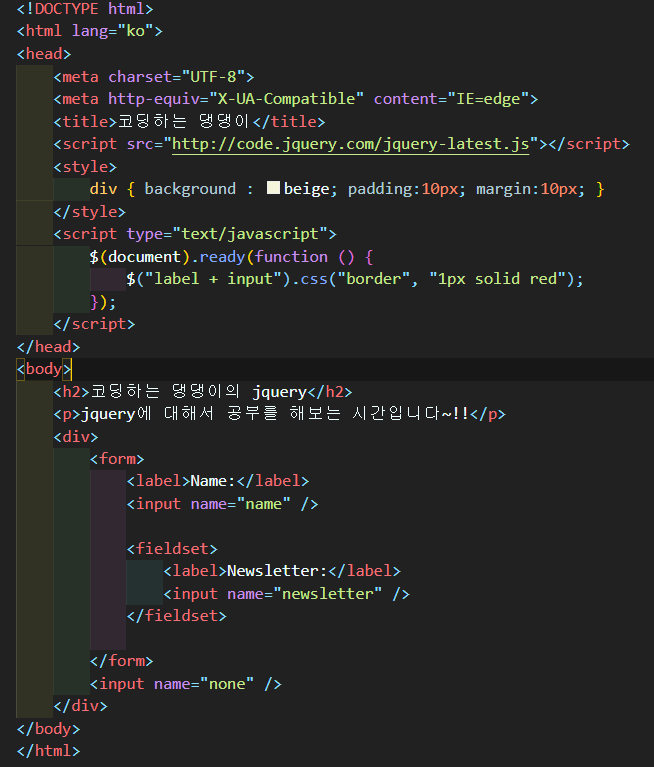654x767 pixels.
Task: Click the opening <head> tag
Action: pyautogui.click(x=44, y=54)
